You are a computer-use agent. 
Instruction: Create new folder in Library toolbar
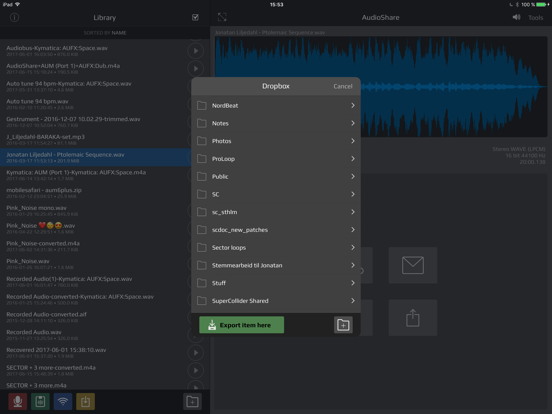[x=193, y=401]
